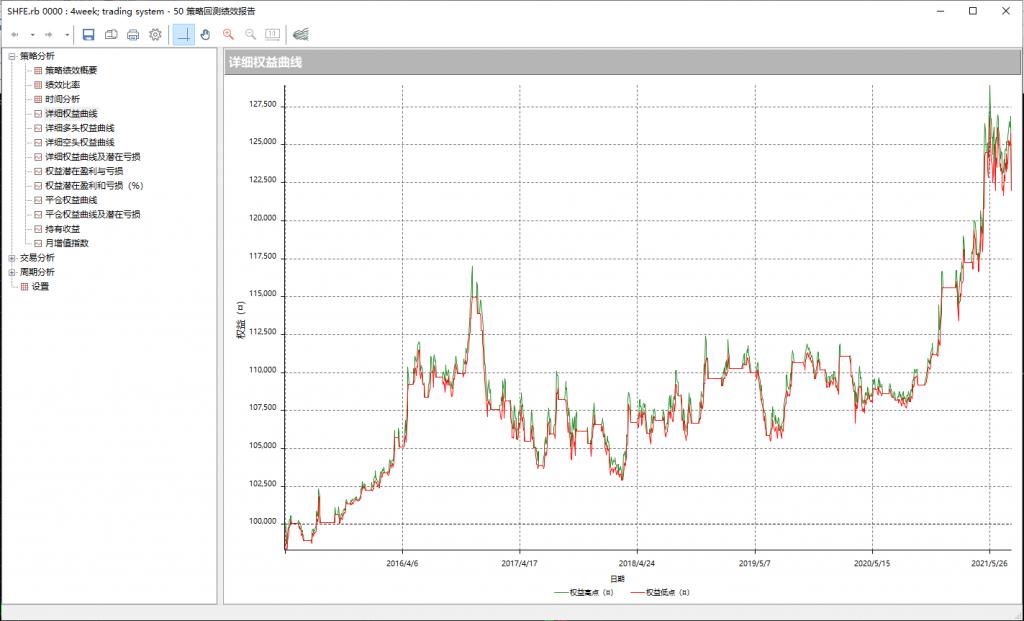Screen dimensions: 1024x621
Task: Click the 详细权益曲线 chart header title
Action: [x=265, y=63]
